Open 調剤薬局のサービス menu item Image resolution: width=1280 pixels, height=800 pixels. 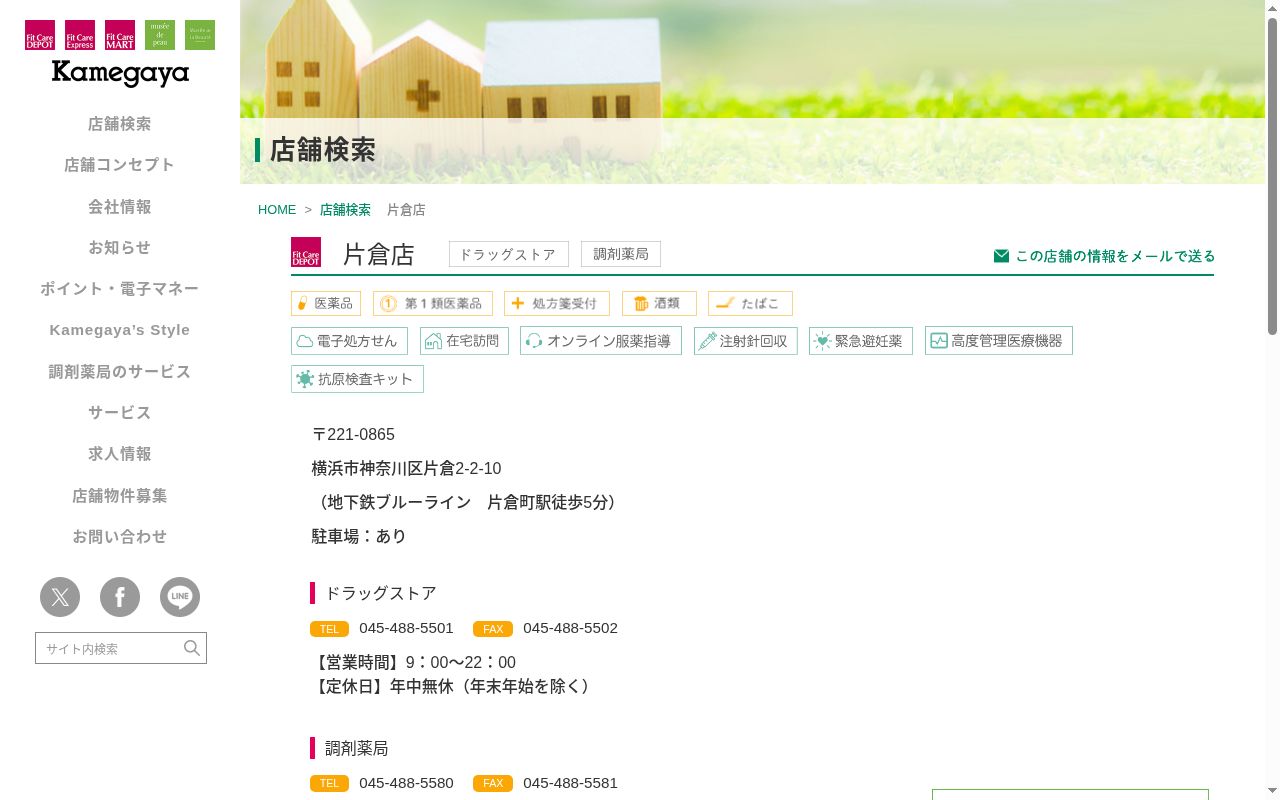click(120, 372)
